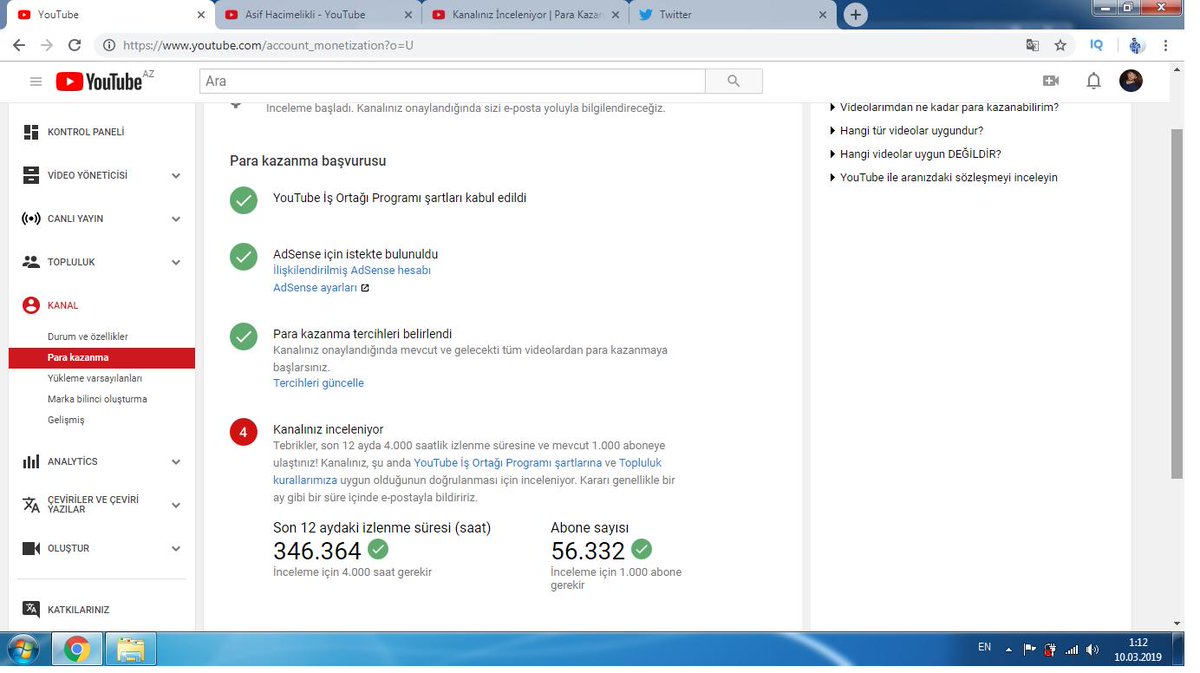Screen dimensions: 1200x673
Task: Click the volume speaker icon in the tray
Action: [x=1092, y=650]
